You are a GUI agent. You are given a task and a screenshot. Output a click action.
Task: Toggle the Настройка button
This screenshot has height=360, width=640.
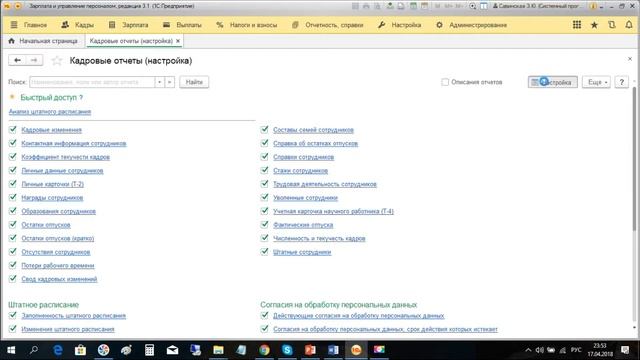553,82
